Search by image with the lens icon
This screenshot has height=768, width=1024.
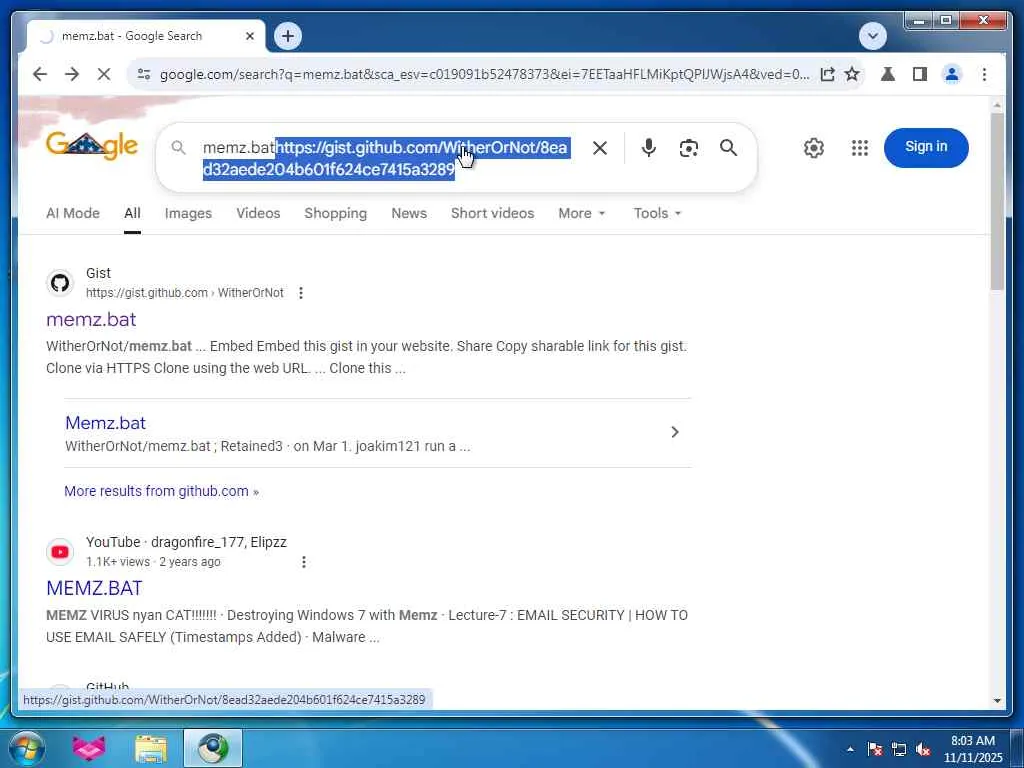pos(688,148)
